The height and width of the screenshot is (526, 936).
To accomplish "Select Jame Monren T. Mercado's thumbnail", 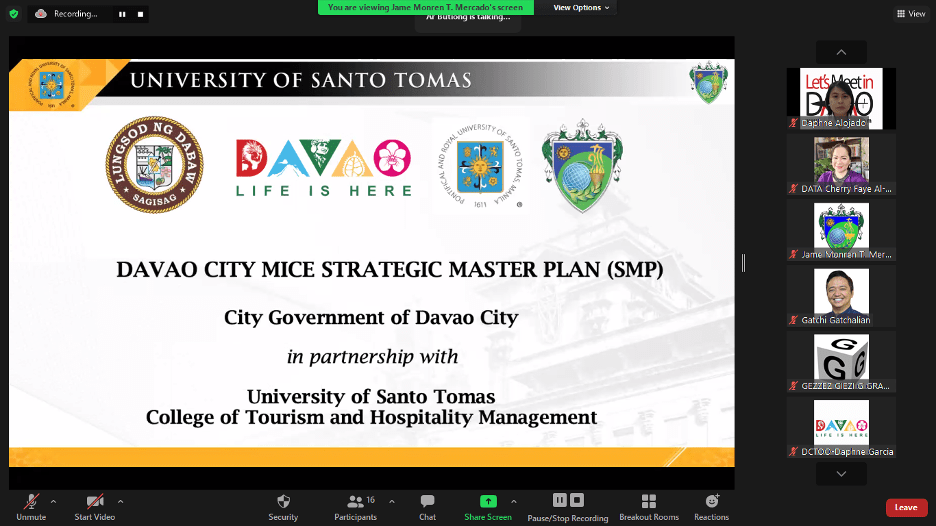I will (x=841, y=230).
